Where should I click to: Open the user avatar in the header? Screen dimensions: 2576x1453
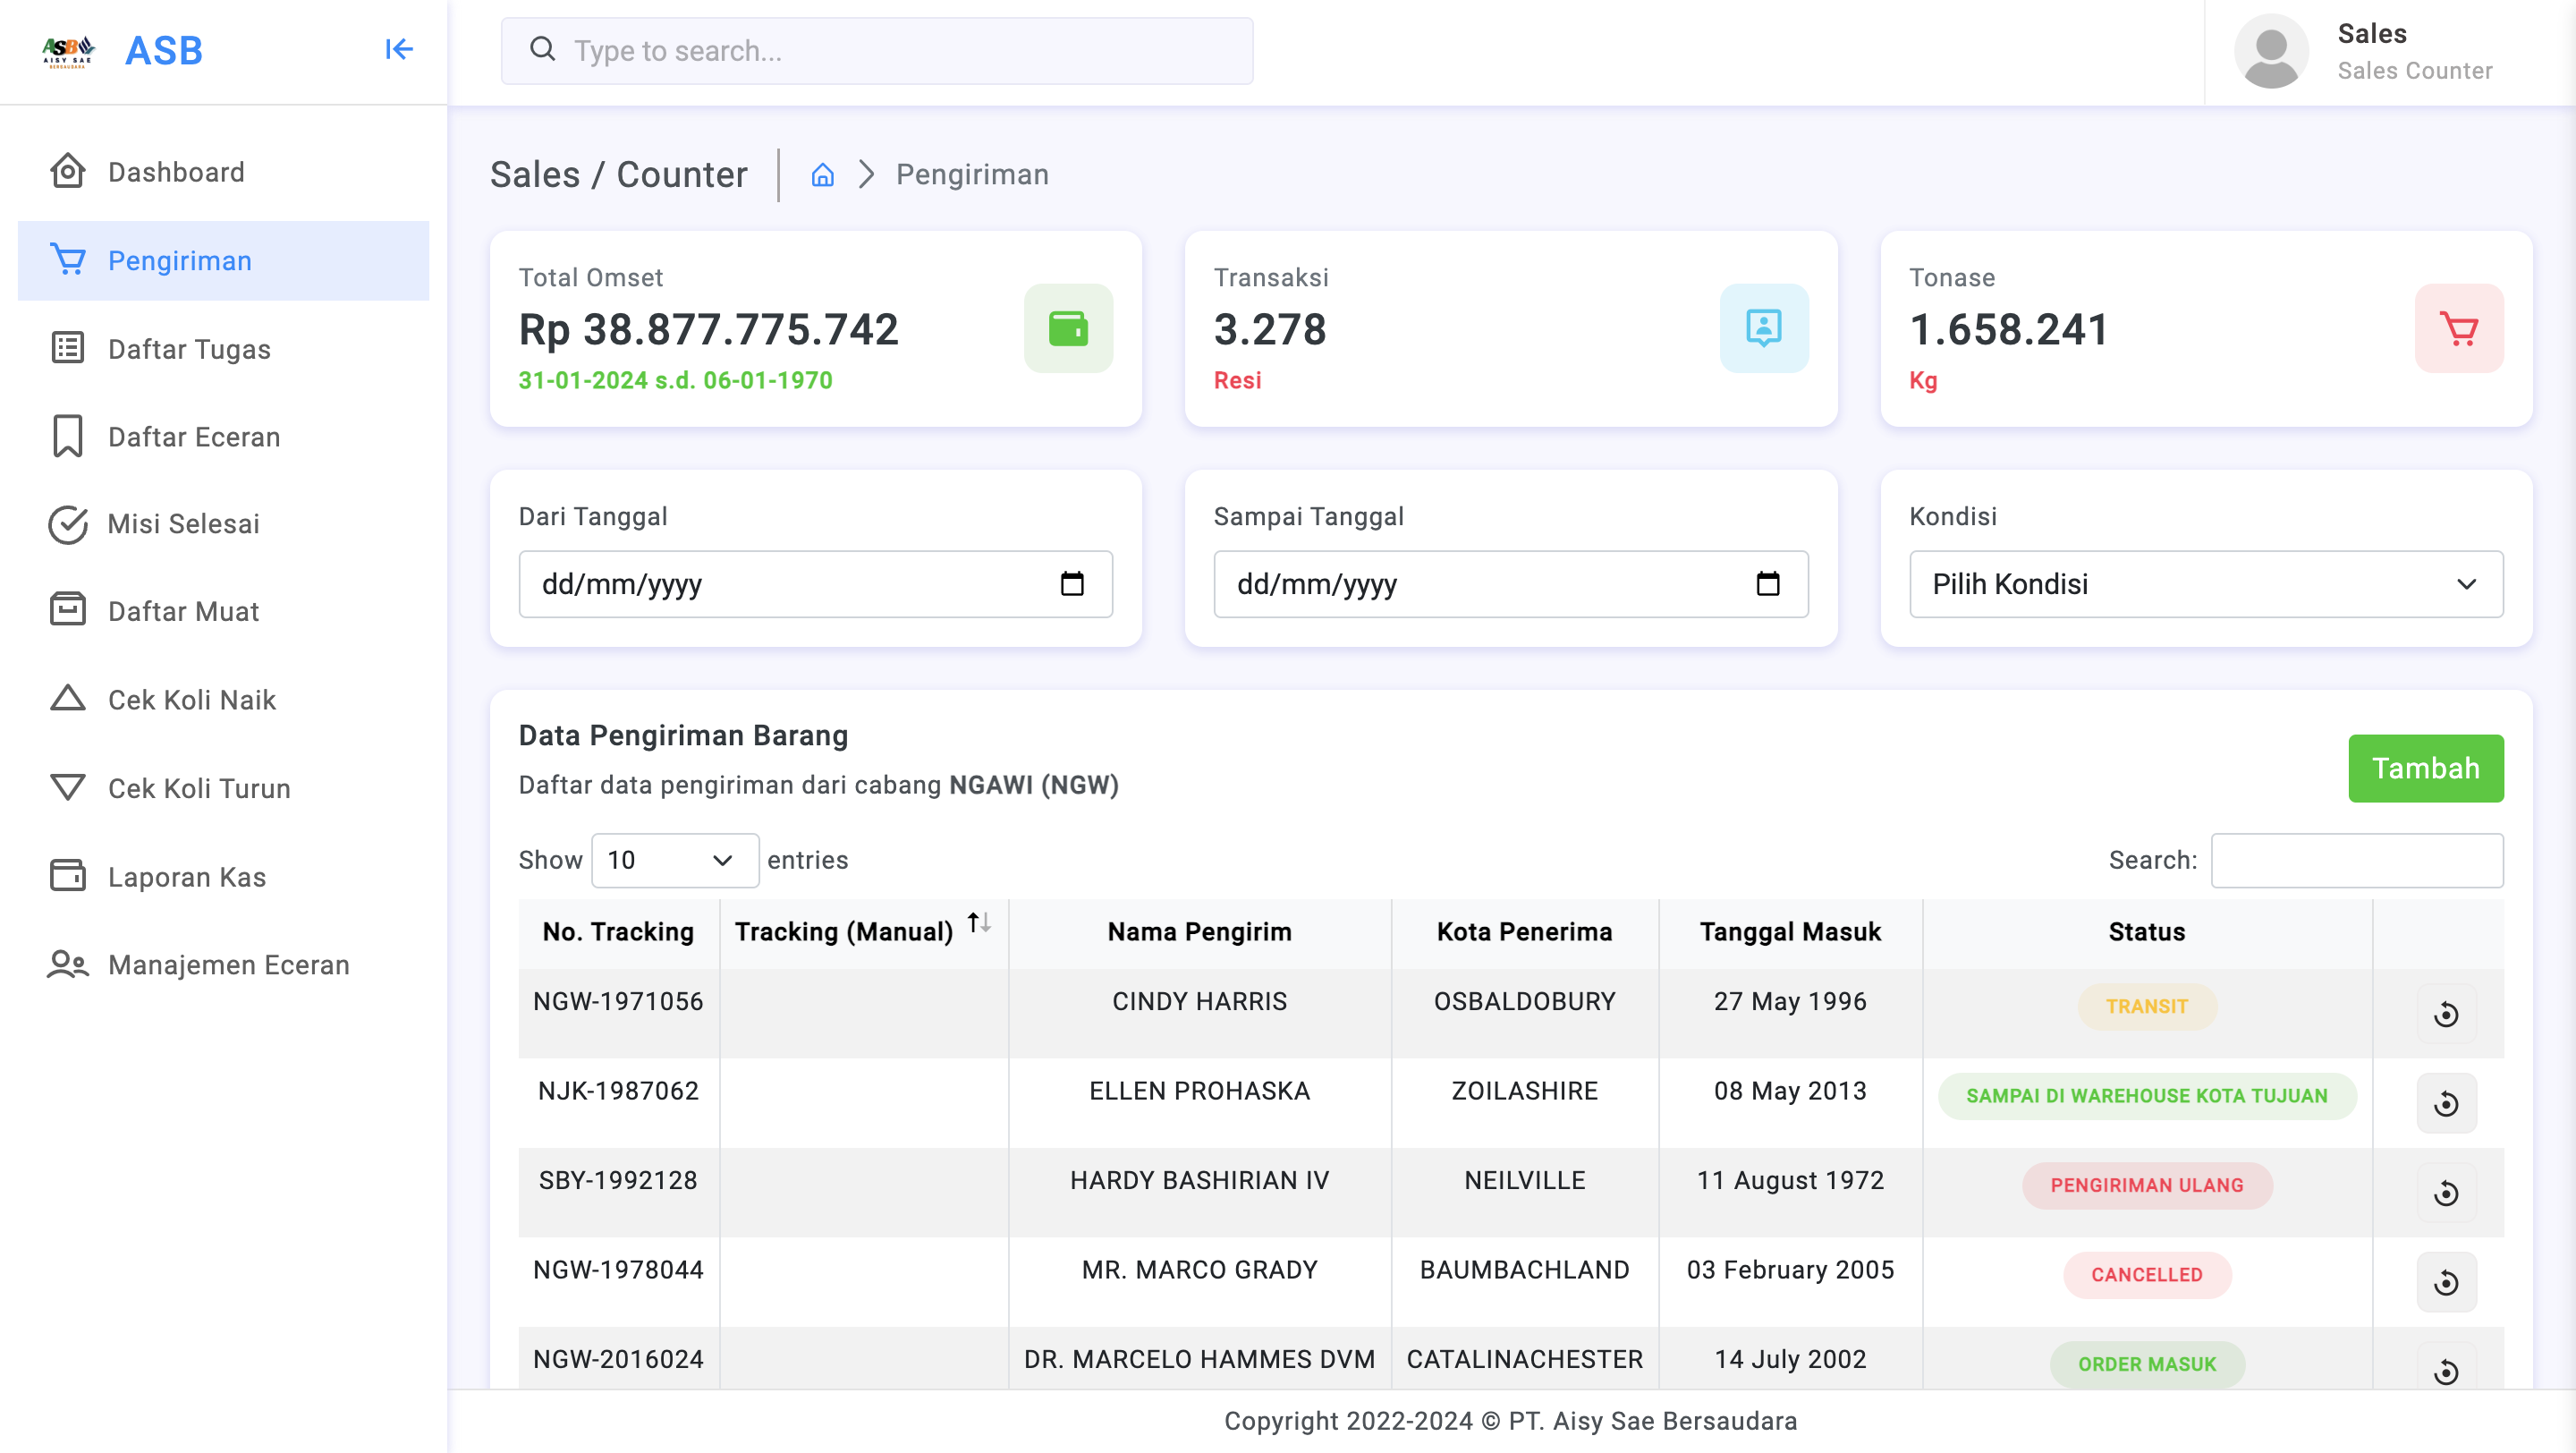pyautogui.click(x=2270, y=51)
